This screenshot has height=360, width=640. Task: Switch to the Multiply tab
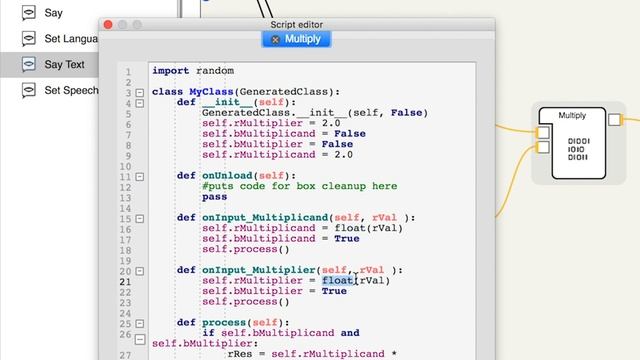coord(296,39)
